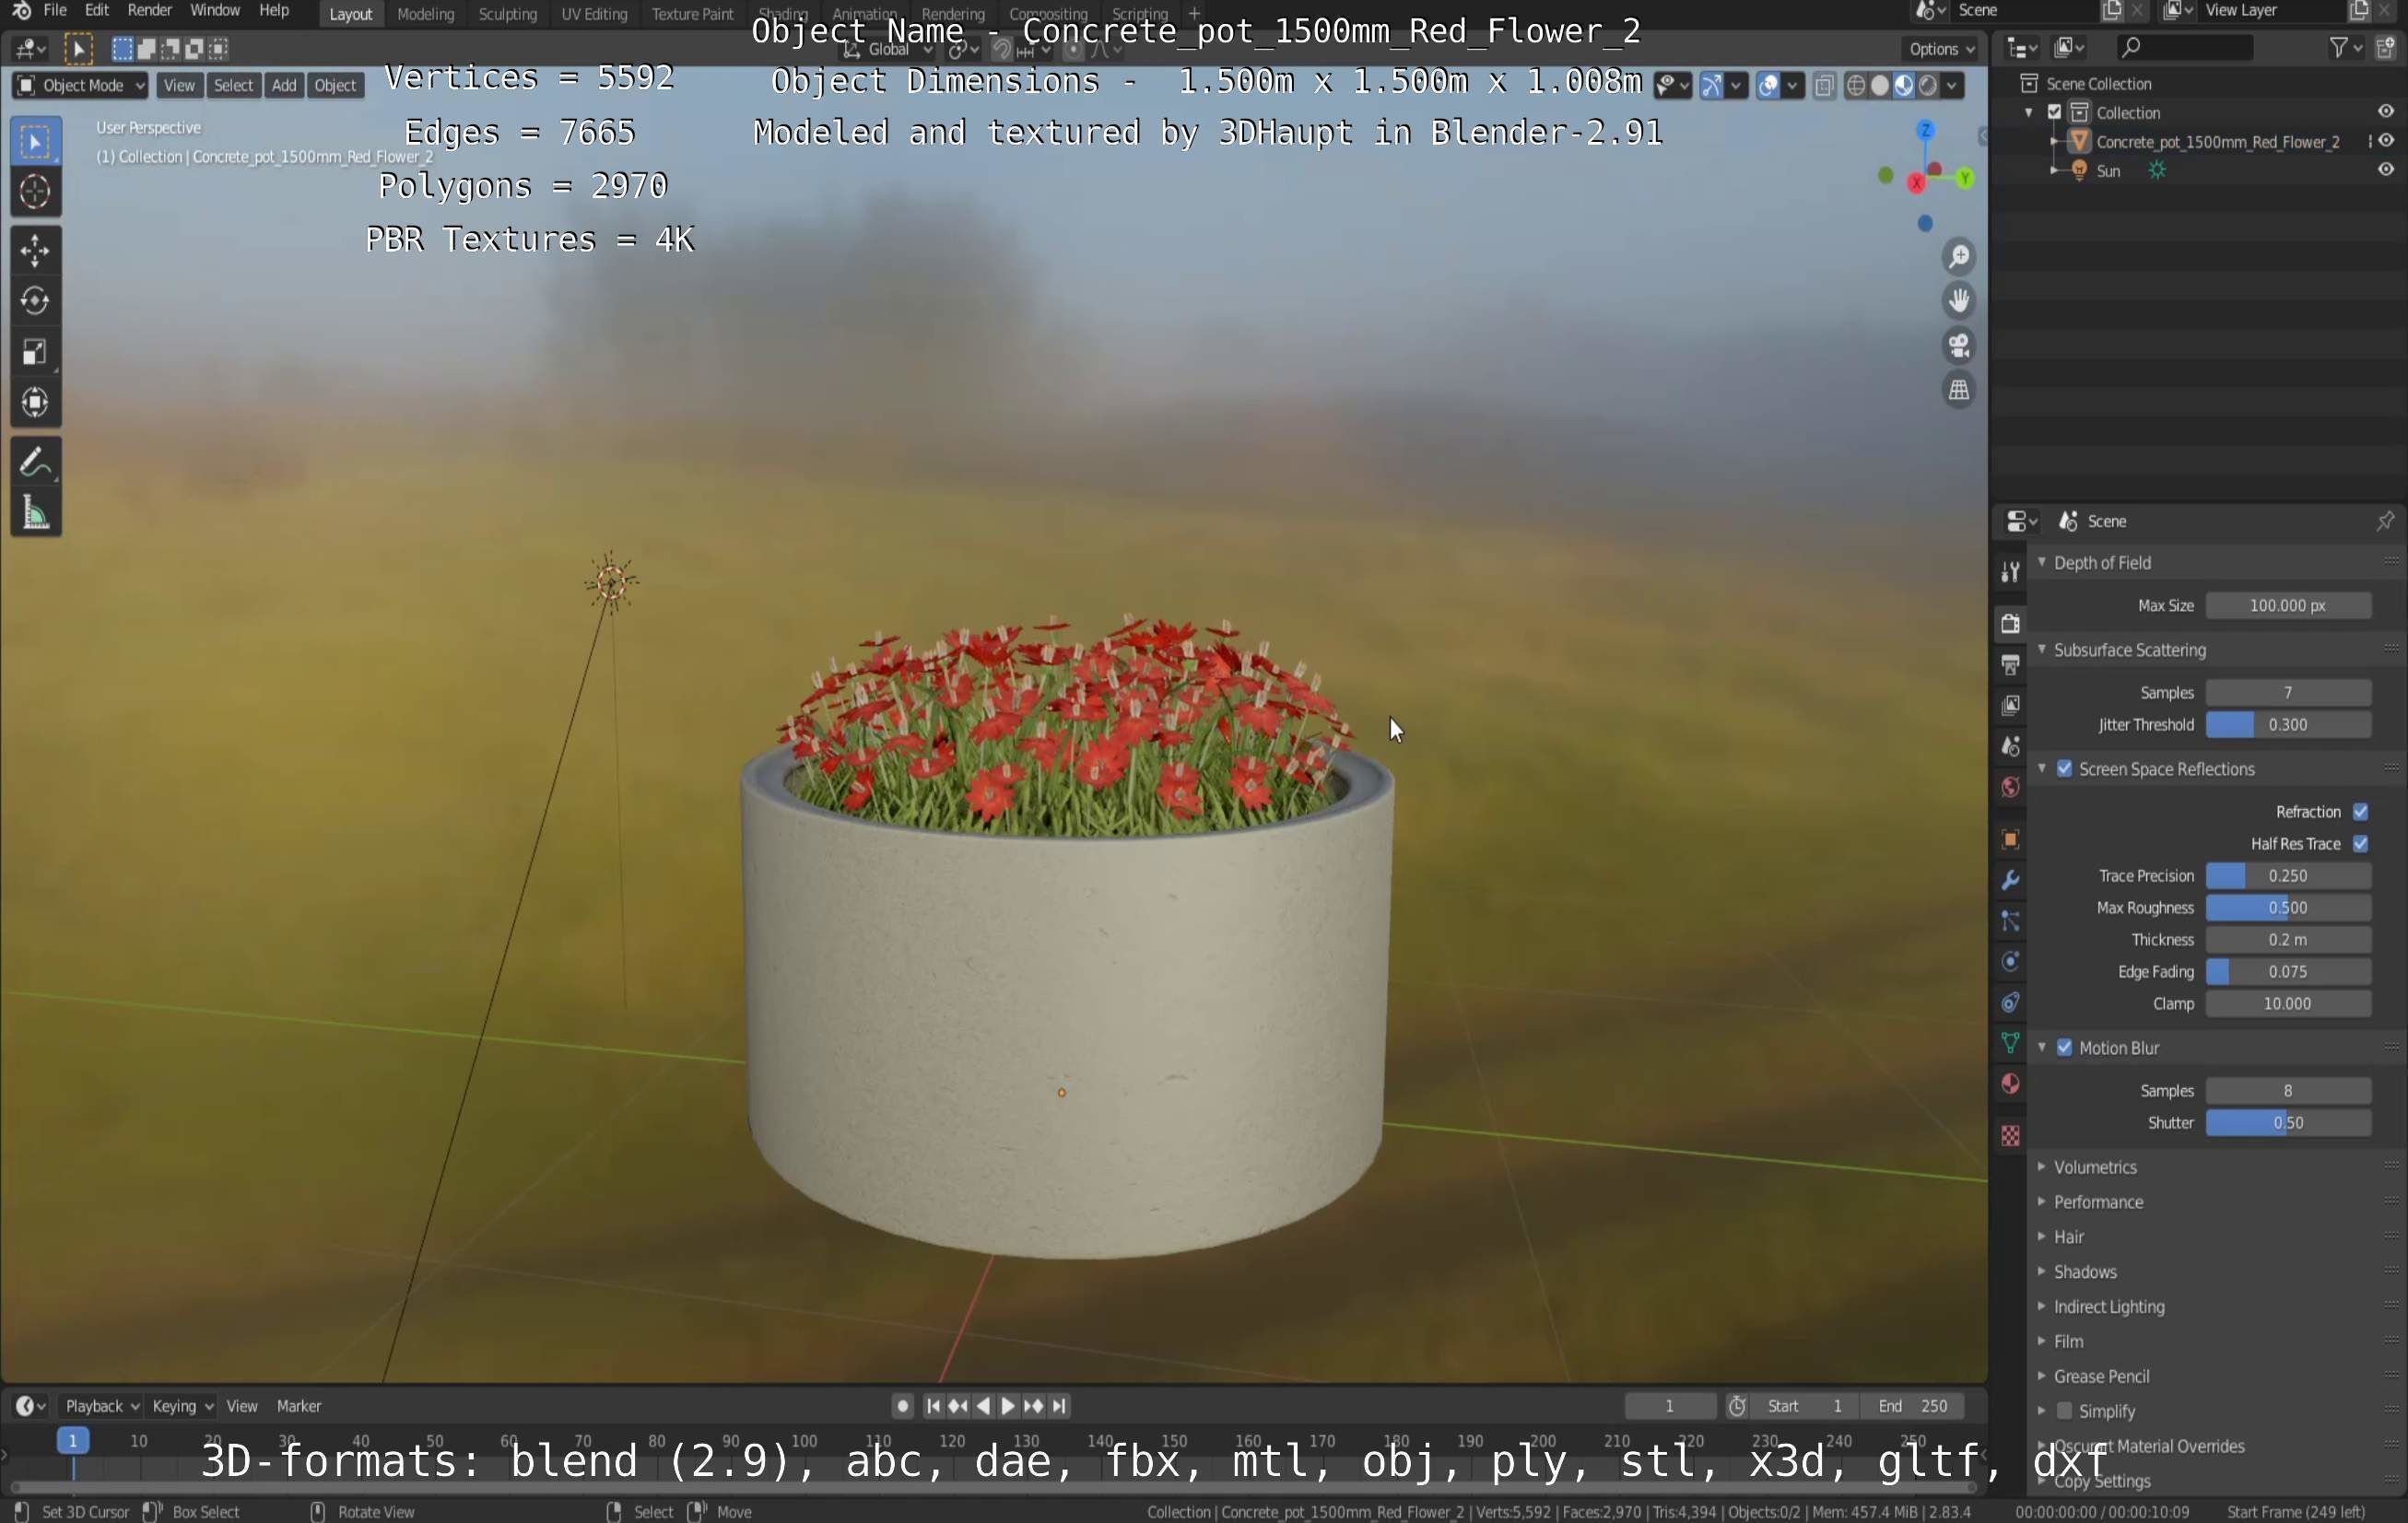Switch to the UV Editing workspace tab
This screenshot has width=2408, height=1523.
point(594,14)
